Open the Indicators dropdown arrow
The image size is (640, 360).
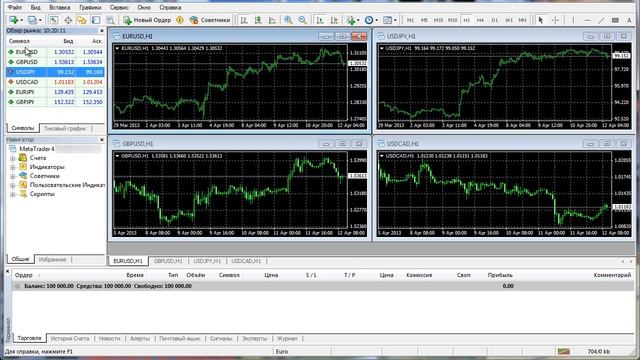(358, 20)
